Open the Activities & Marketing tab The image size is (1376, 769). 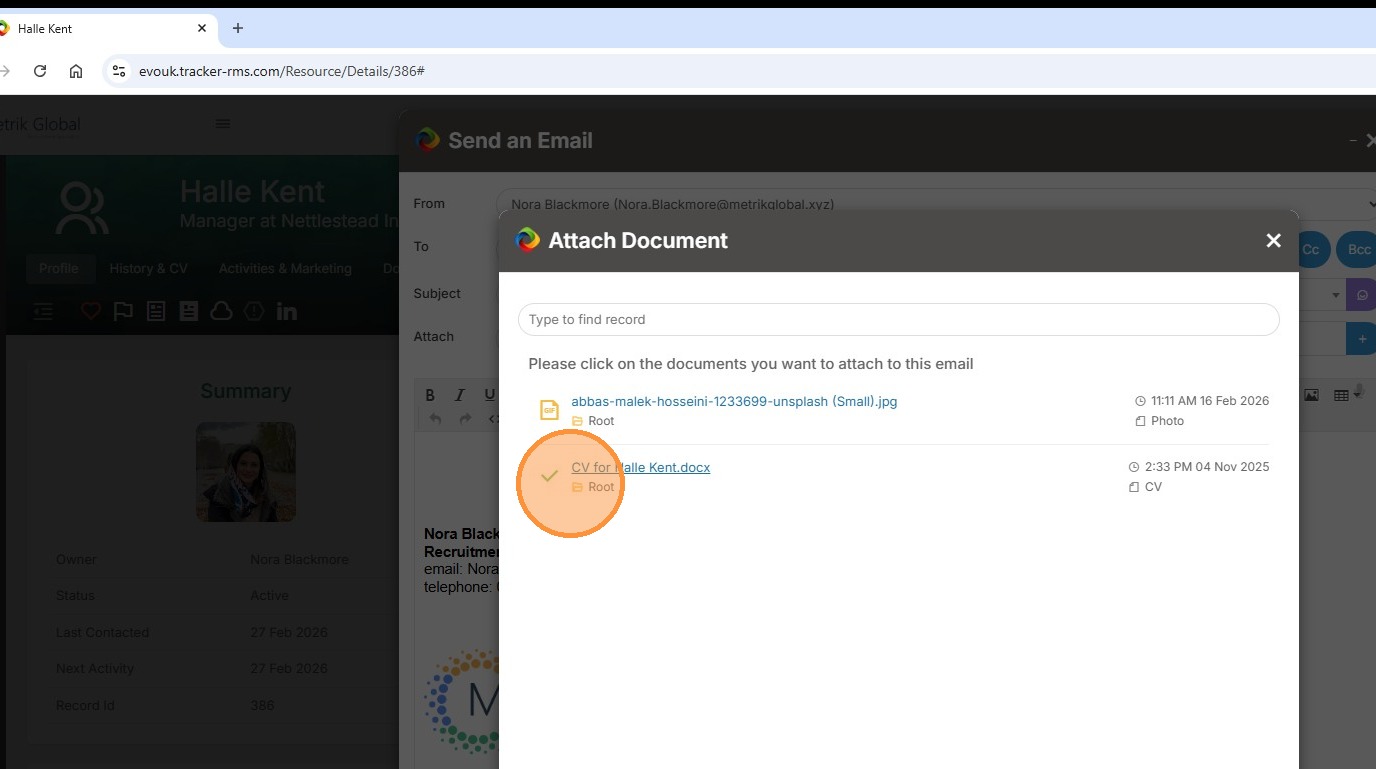click(285, 268)
